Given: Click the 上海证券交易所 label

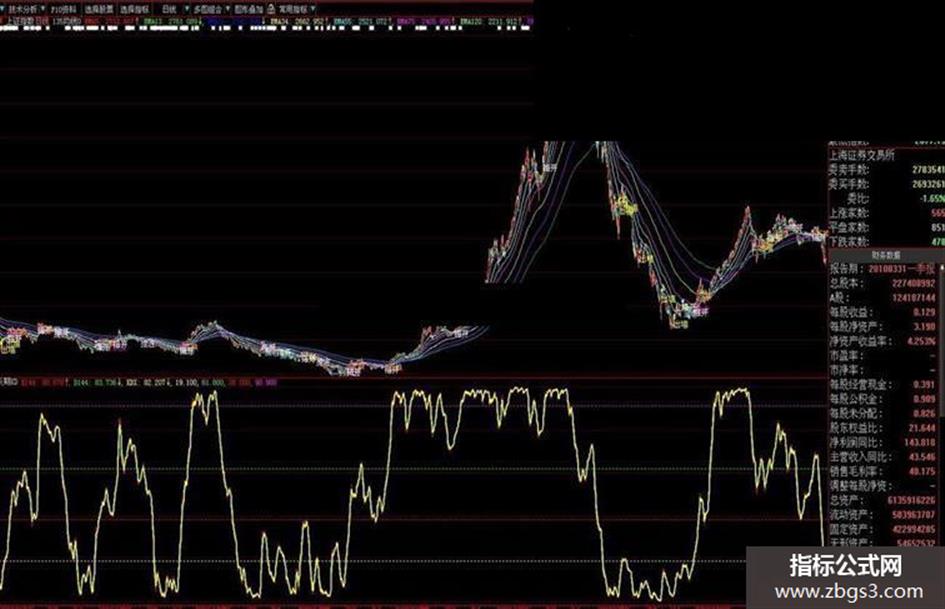Looking at the screenshot, I should click(x=862, y=155).
